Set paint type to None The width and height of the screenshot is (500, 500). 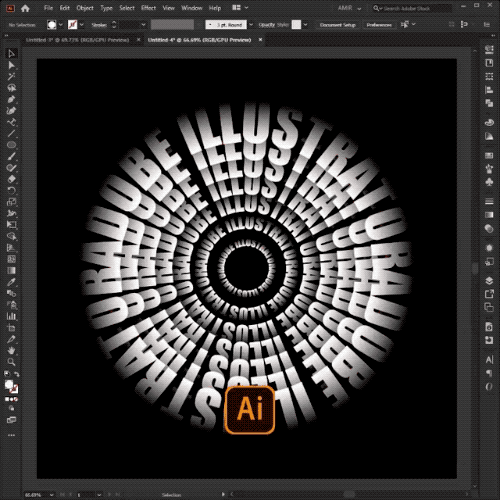coord(16,399)
